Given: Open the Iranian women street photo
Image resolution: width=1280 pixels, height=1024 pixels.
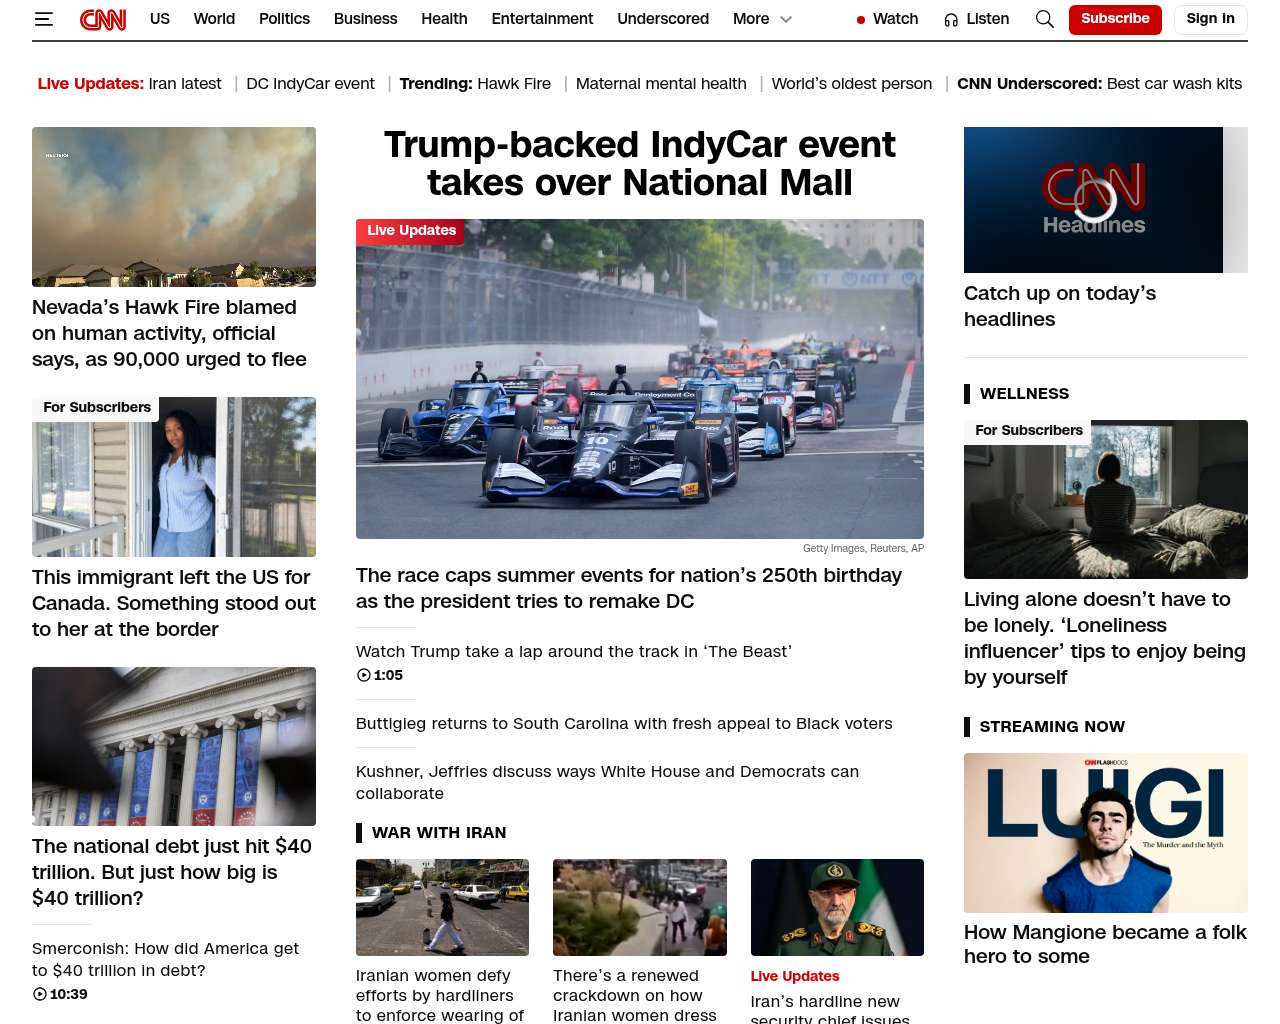Looking at the screenshot, I should tap(442, 907).
